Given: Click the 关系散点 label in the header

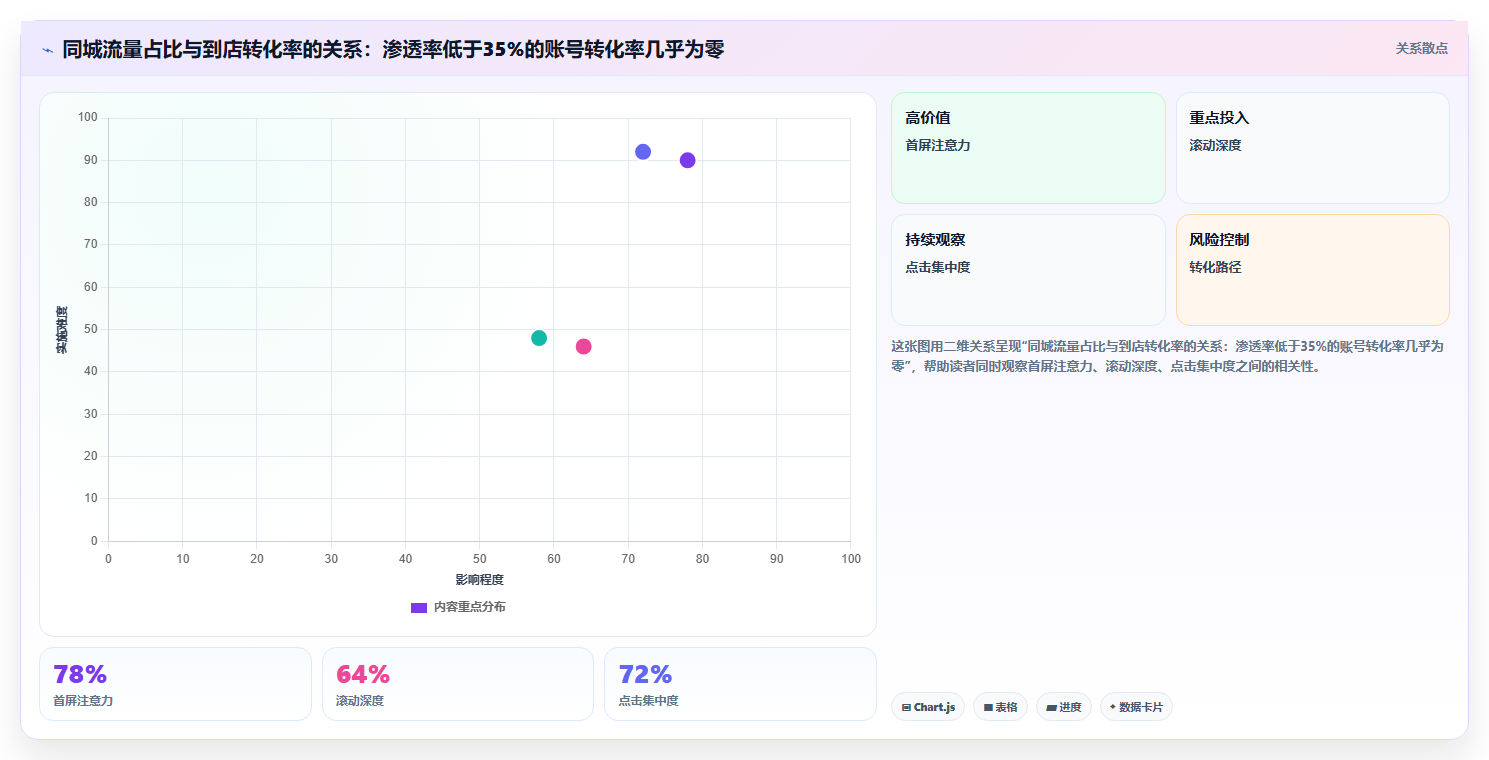Looking at the screenshot, I should 1421,48.
